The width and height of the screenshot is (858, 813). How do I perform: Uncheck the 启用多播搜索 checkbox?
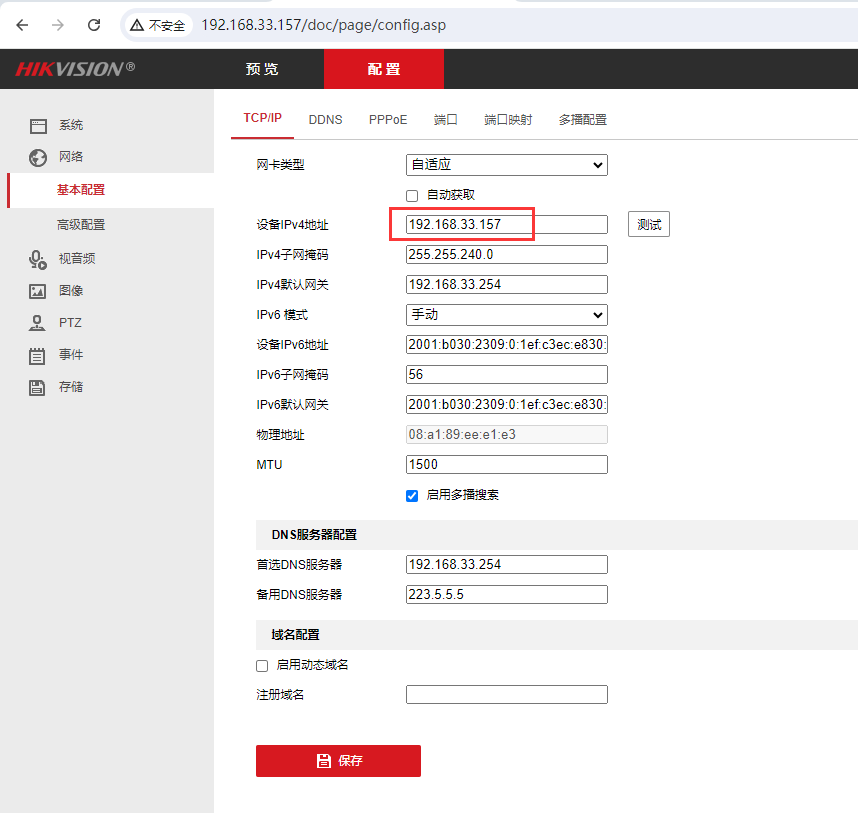coord(412,495)
